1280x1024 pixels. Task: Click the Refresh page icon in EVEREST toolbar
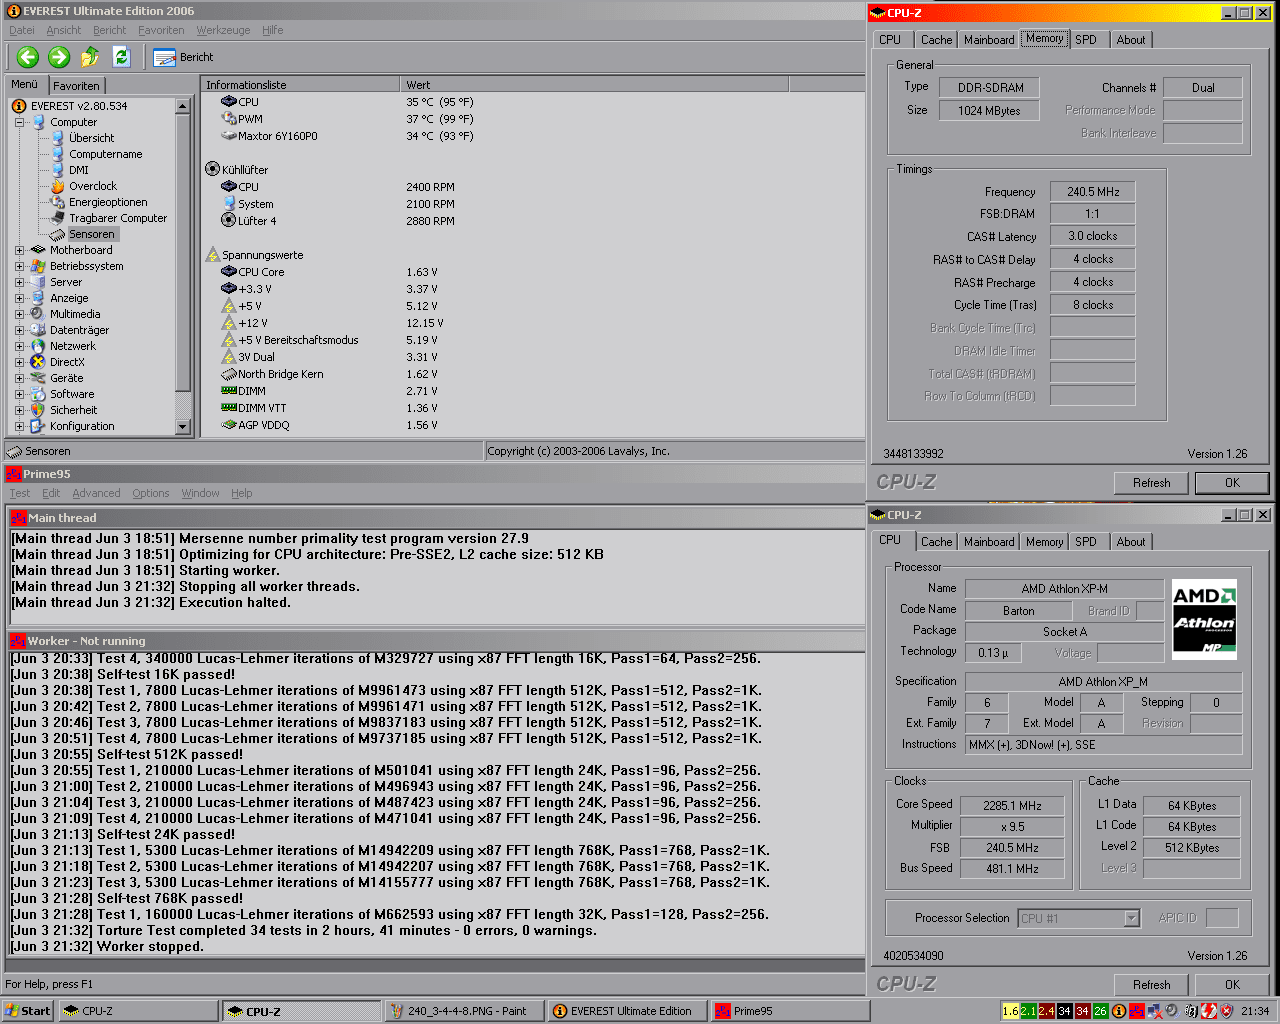(121, 57)
